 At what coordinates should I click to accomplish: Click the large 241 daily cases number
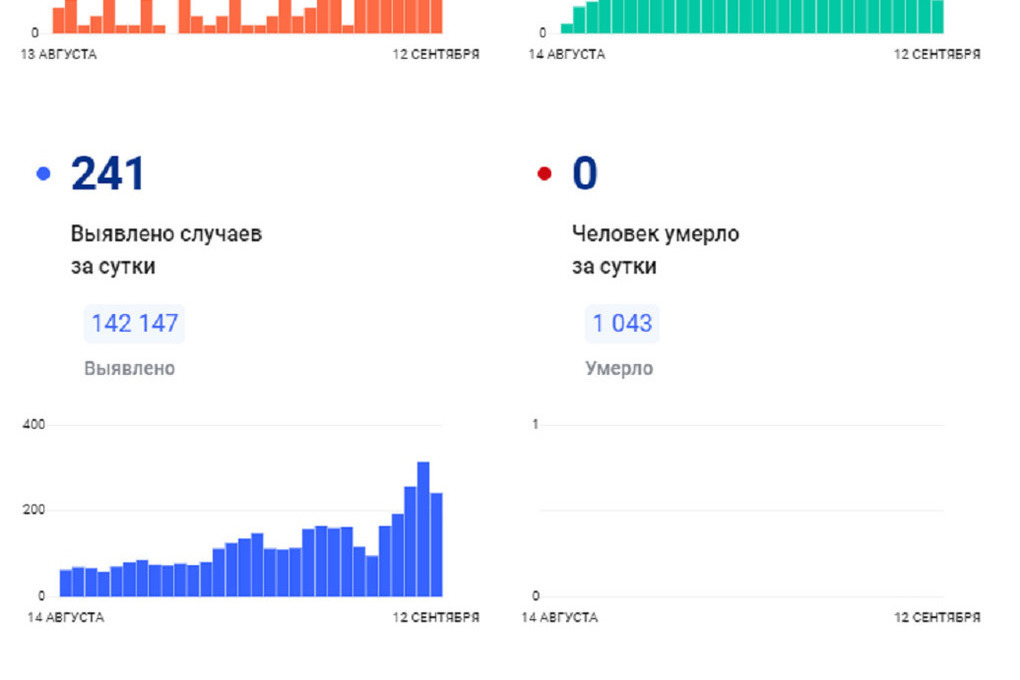(107, 174)
